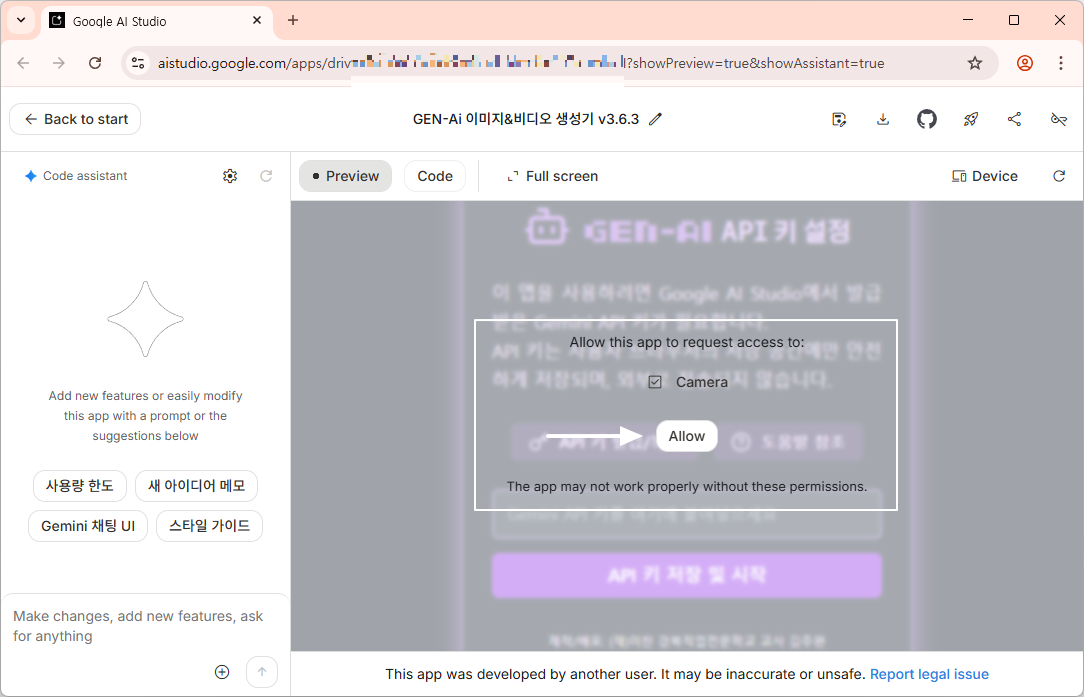Image resolution: width=1084 pixels, height=697 pixels.
Task: Click the rocket deploy icon
Action: pos(971,119)
